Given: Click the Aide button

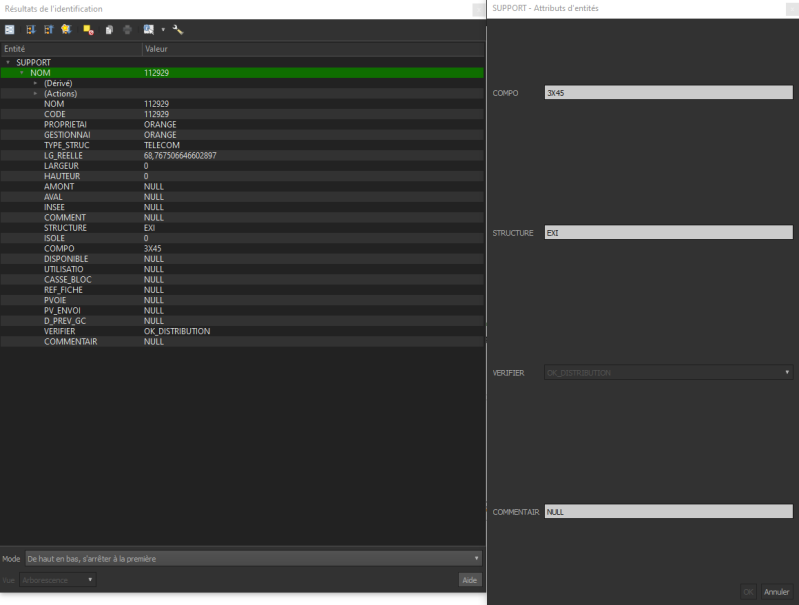Looking at the screenshot, I should point(468,580).
